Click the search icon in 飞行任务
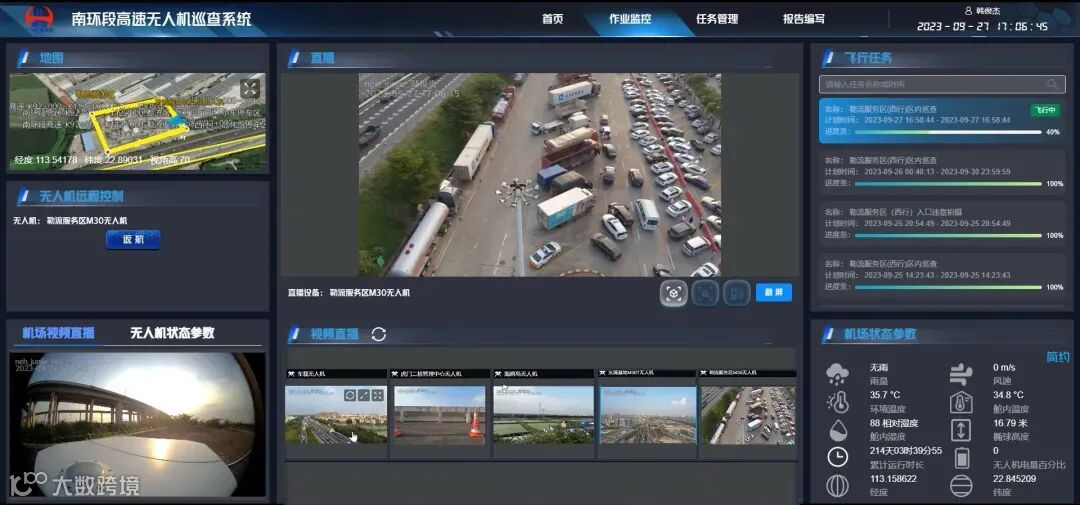Image resolution: width=1080 pixels, height=505 pixels. coord(1052,84)
